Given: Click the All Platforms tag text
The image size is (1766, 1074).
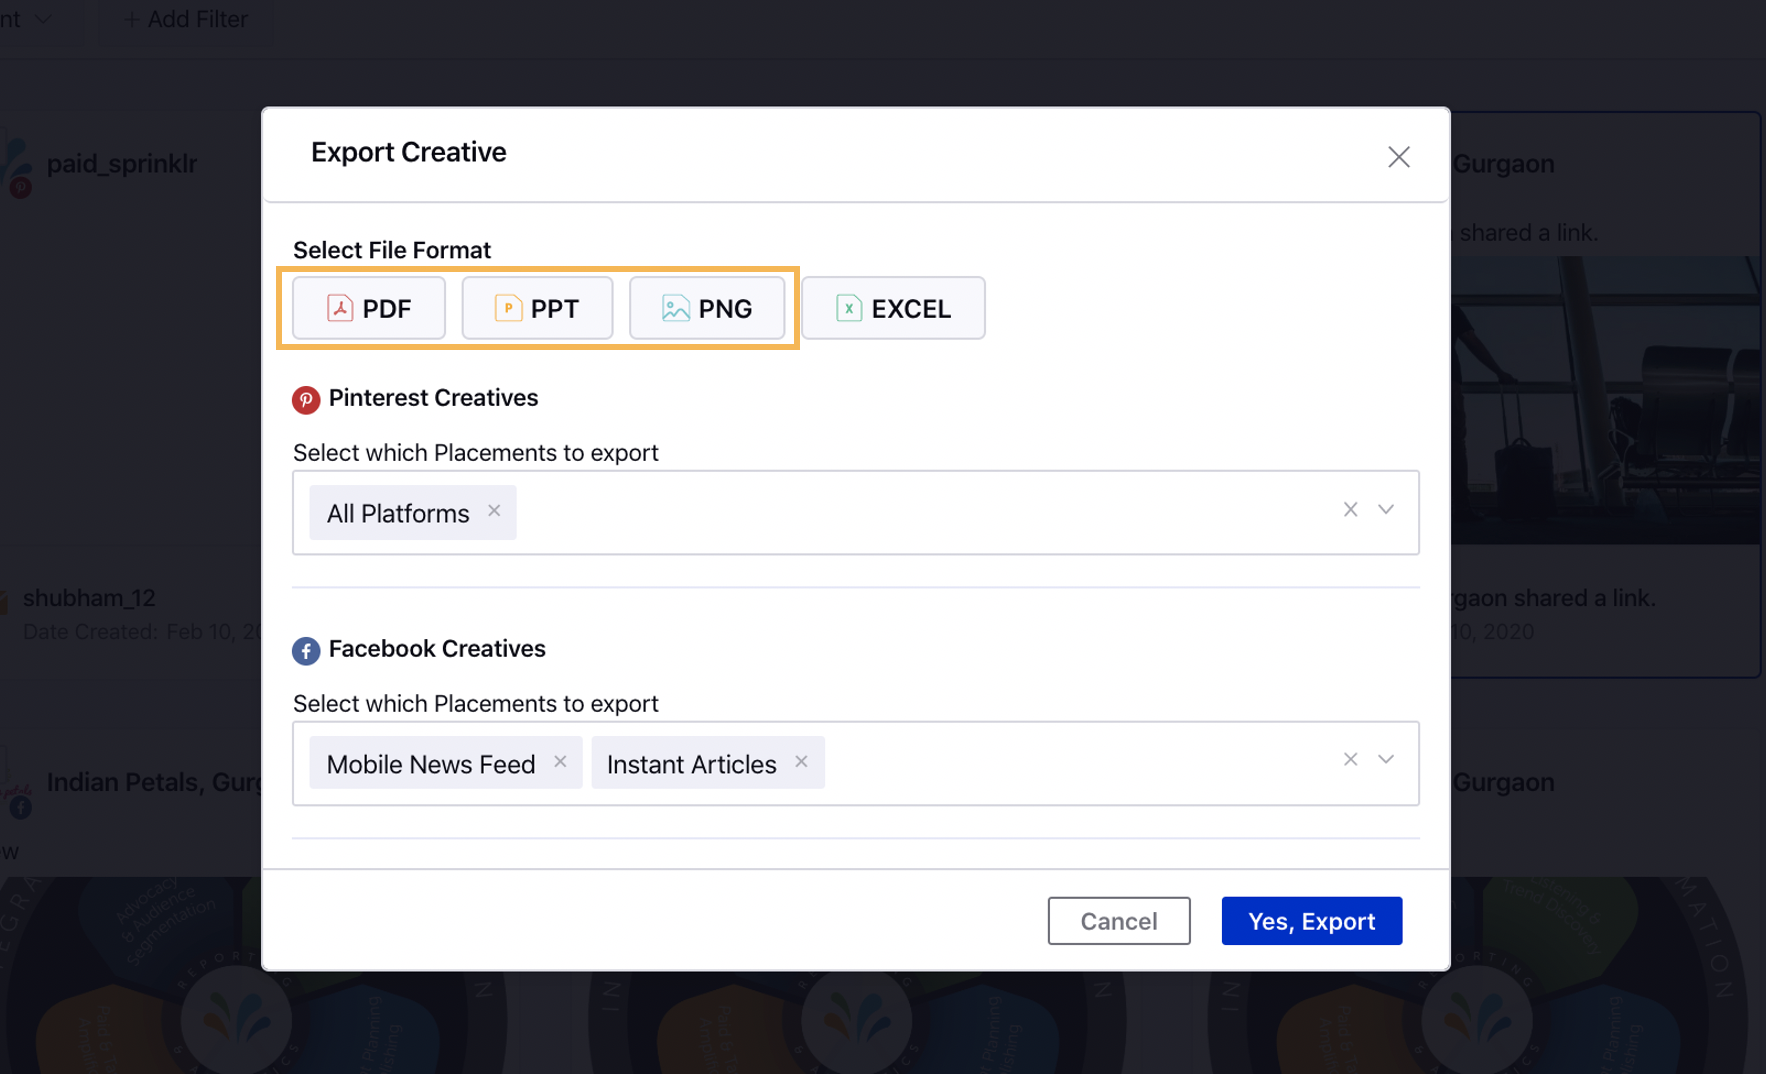Looking at the screenshot, I should [398, 514].
